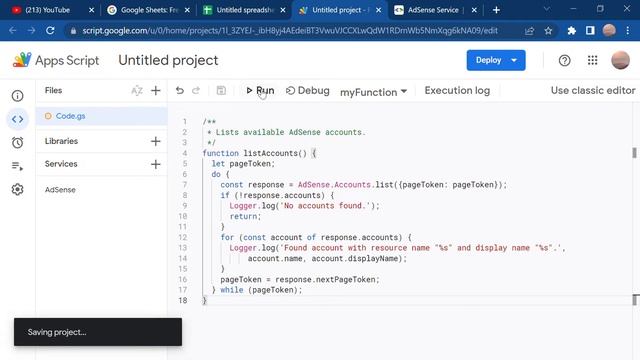Open the Help question mark icon
Image resolution: width=640 pixels, height=360 pixels.
[564, 61]
